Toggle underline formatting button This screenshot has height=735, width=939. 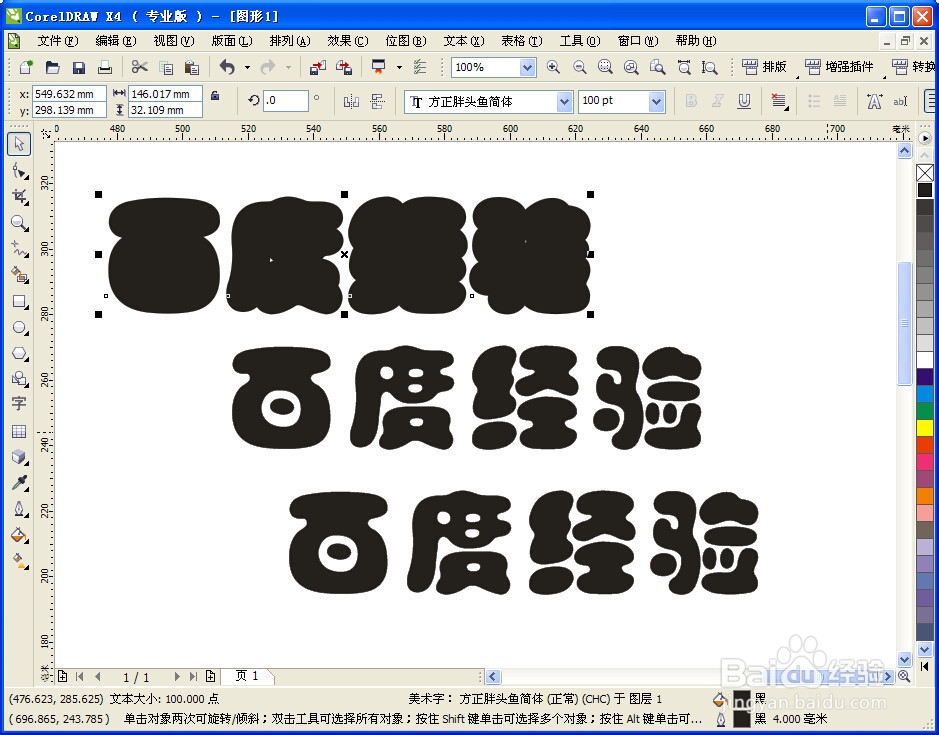click(x=744, y=101)
